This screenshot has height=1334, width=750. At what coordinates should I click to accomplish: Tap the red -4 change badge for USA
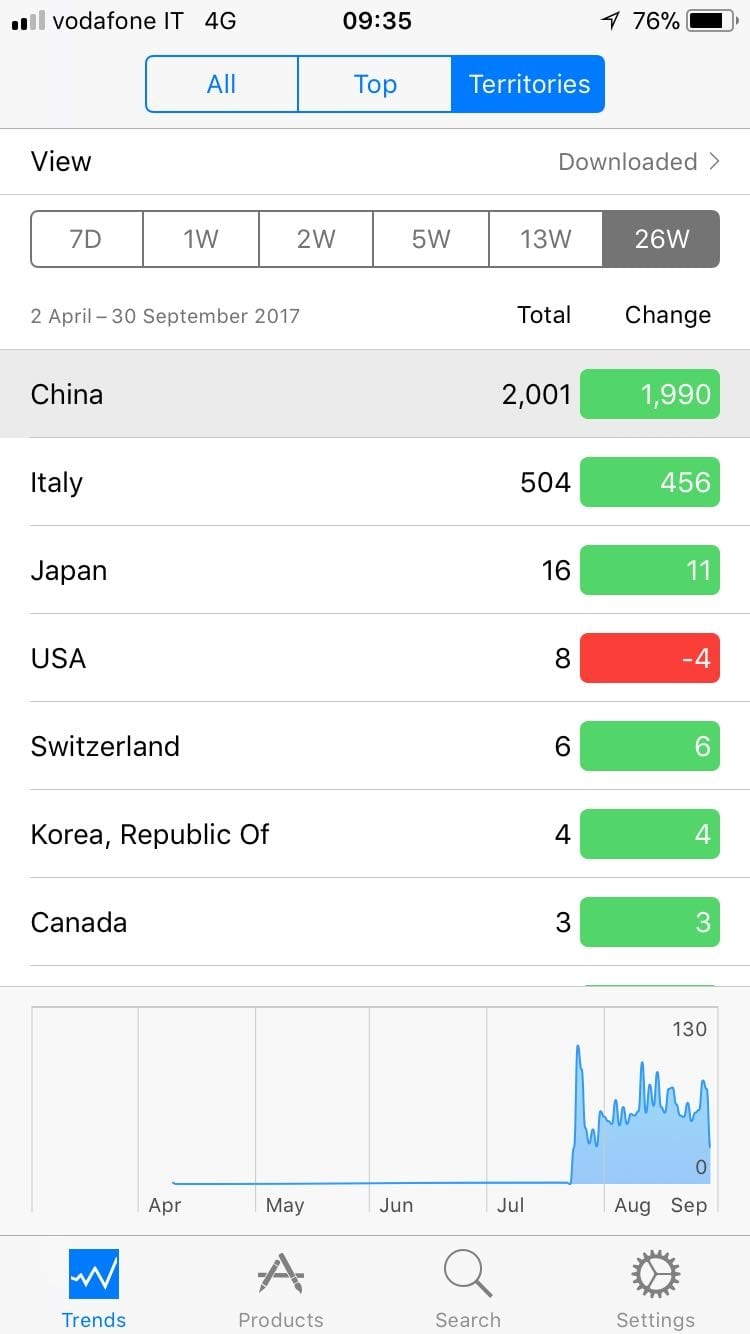pos(650,658)
